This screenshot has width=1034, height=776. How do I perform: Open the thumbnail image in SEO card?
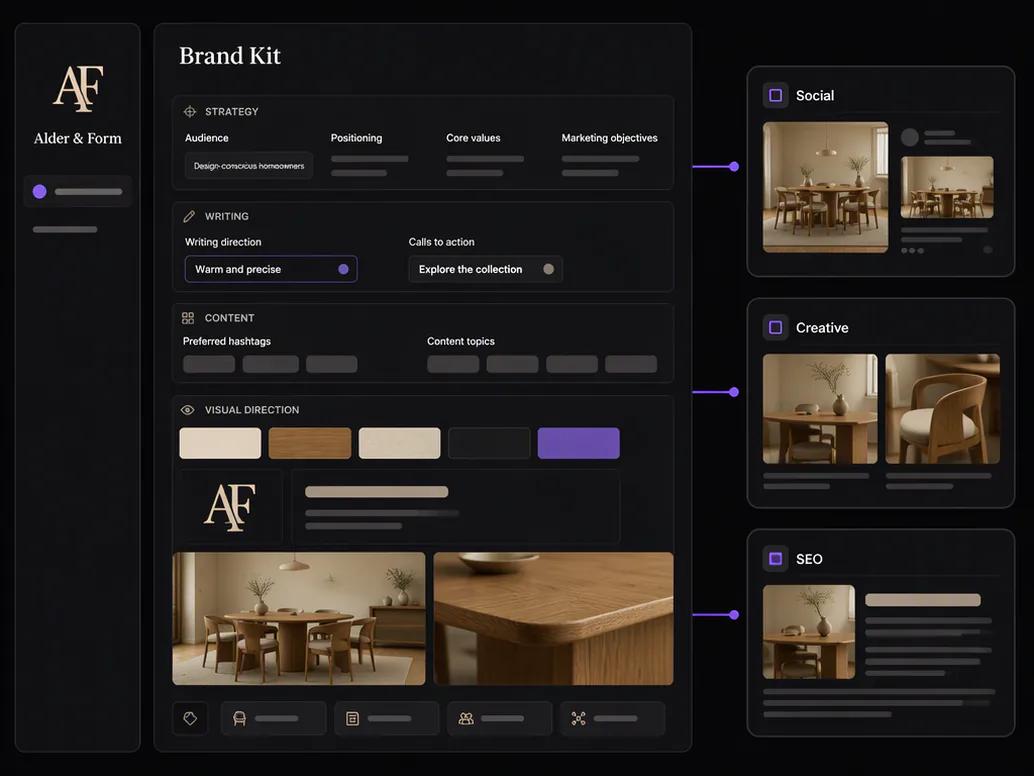(809, 632)
